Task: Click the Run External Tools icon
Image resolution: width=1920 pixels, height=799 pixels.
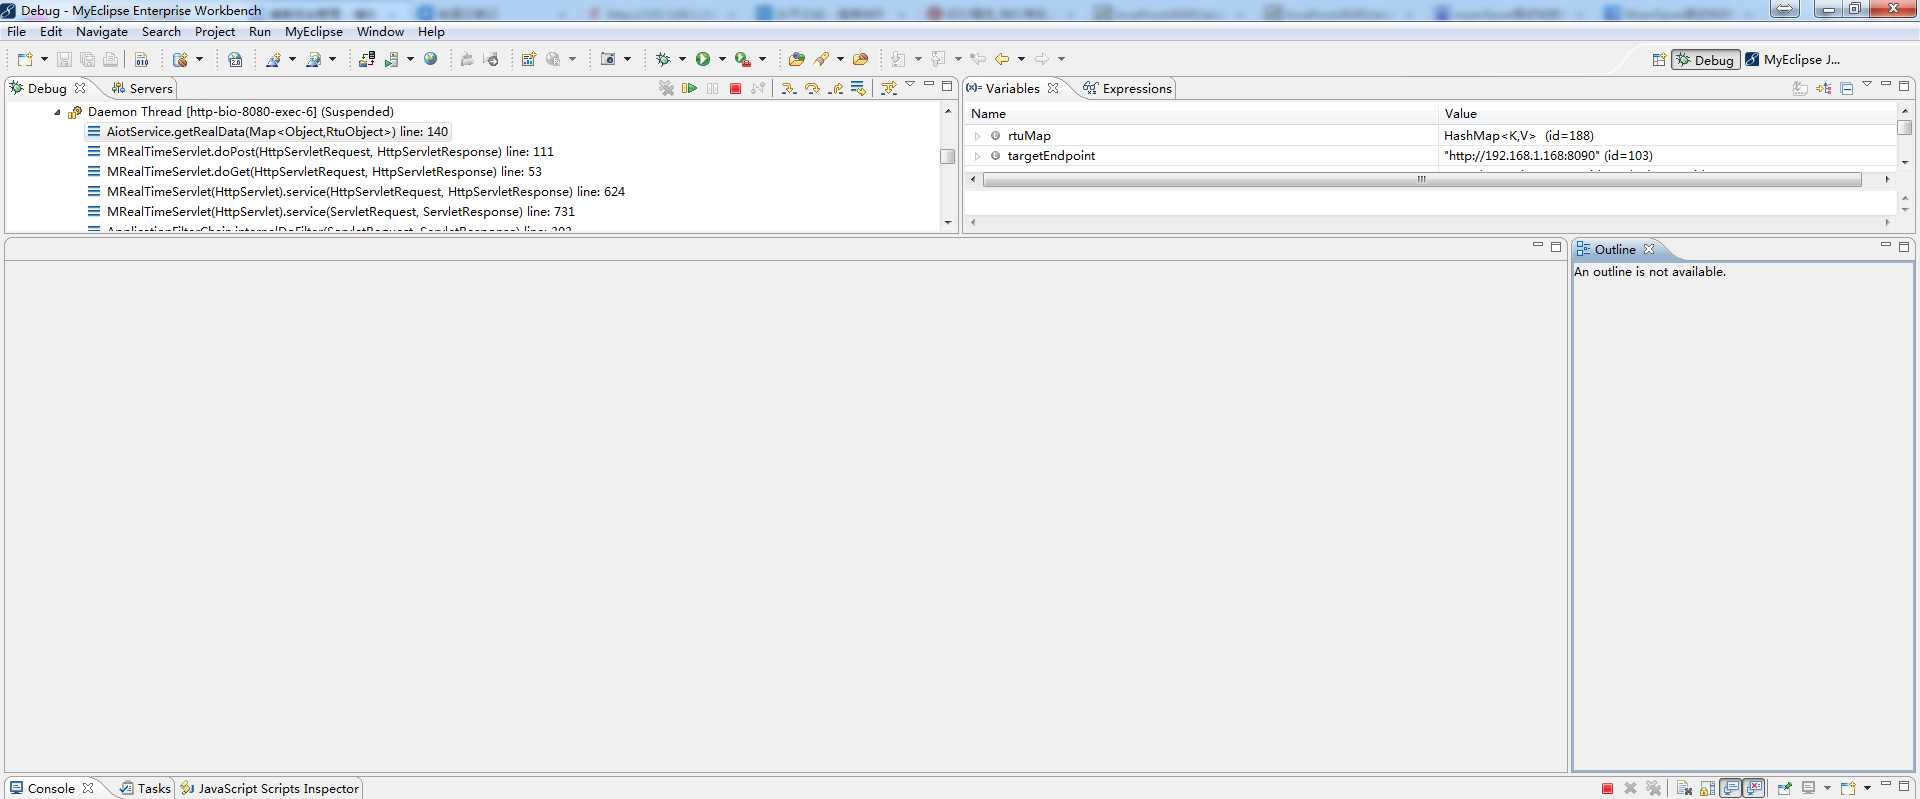Action: pyautogui.click(x=742, y=60)
